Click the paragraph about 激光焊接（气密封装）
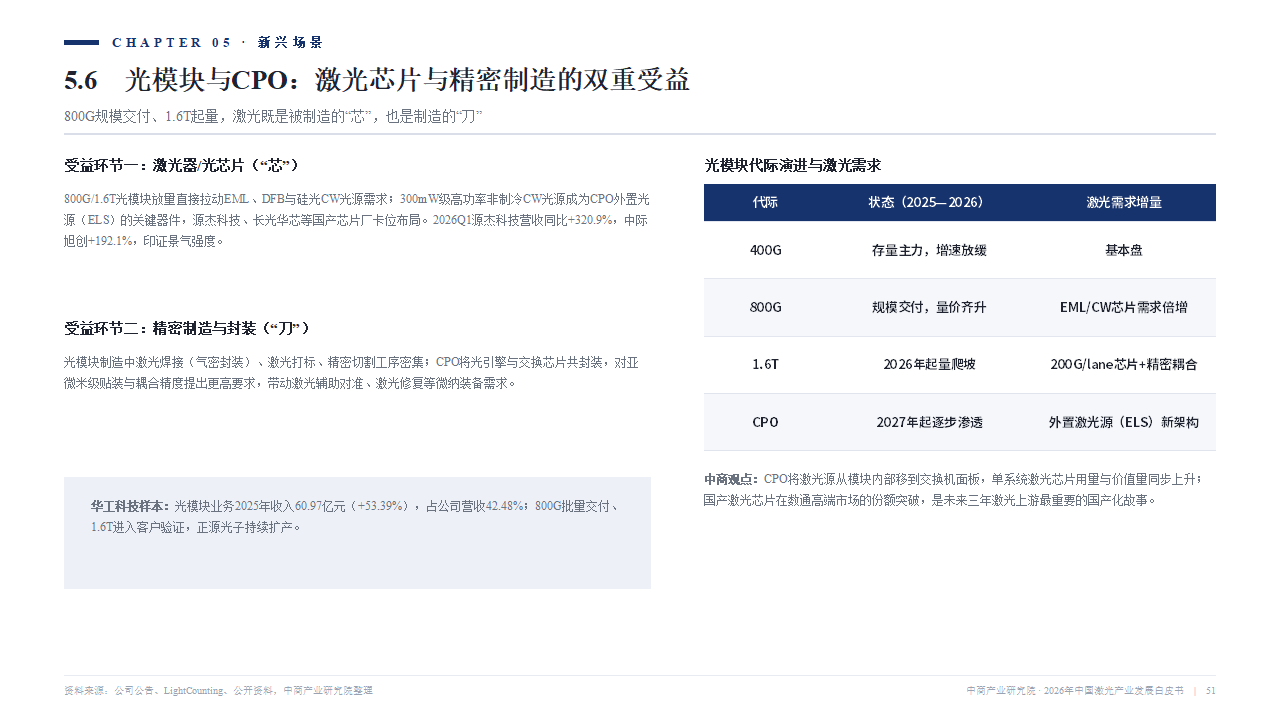The width and height of the screenshot is (1280, 720). point(352,373)
